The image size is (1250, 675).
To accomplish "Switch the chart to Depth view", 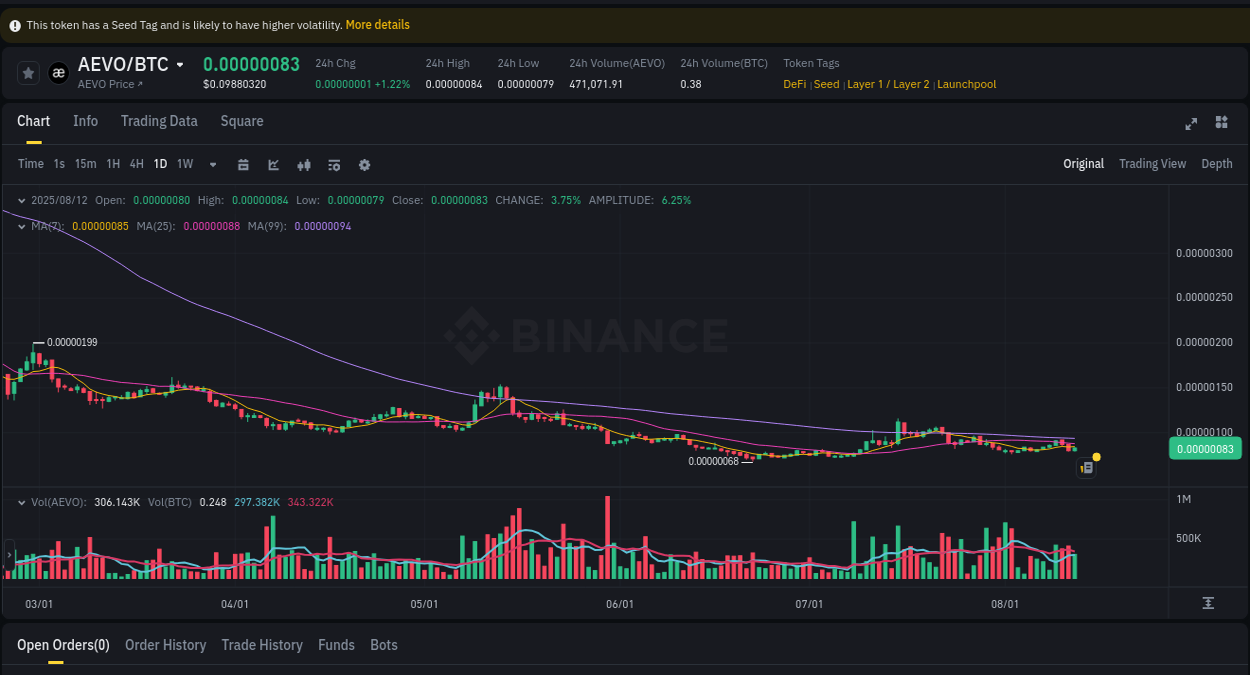I will pyautogui.click(x=1217, y=163).
